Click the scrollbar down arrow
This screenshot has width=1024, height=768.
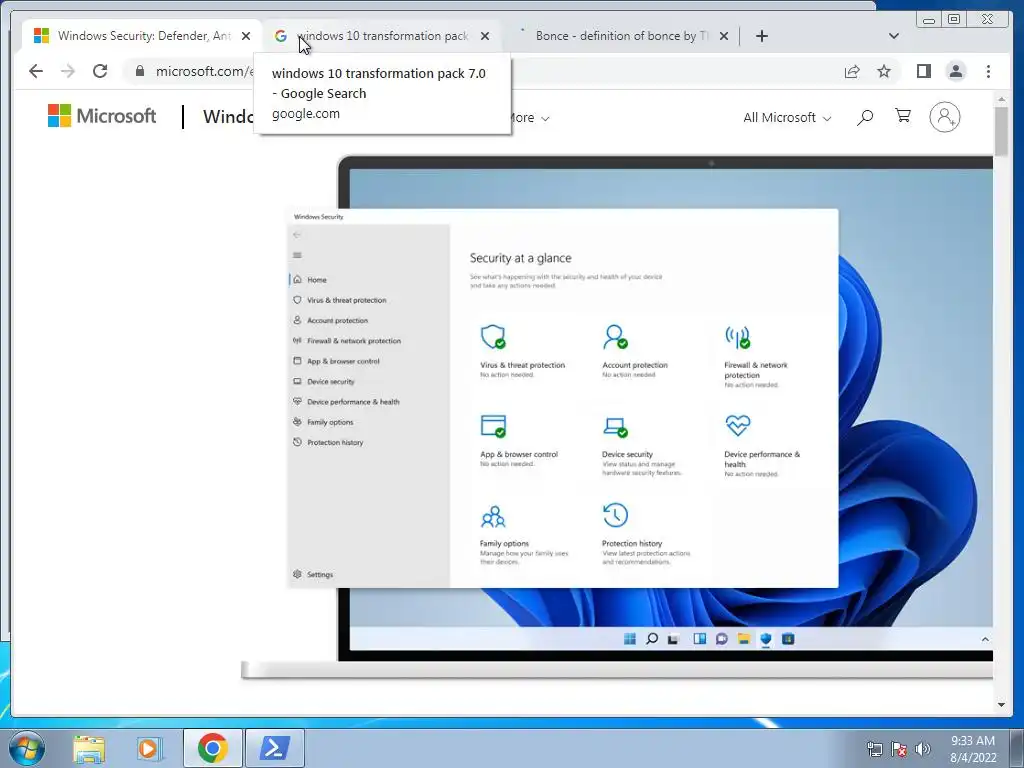1002,705
